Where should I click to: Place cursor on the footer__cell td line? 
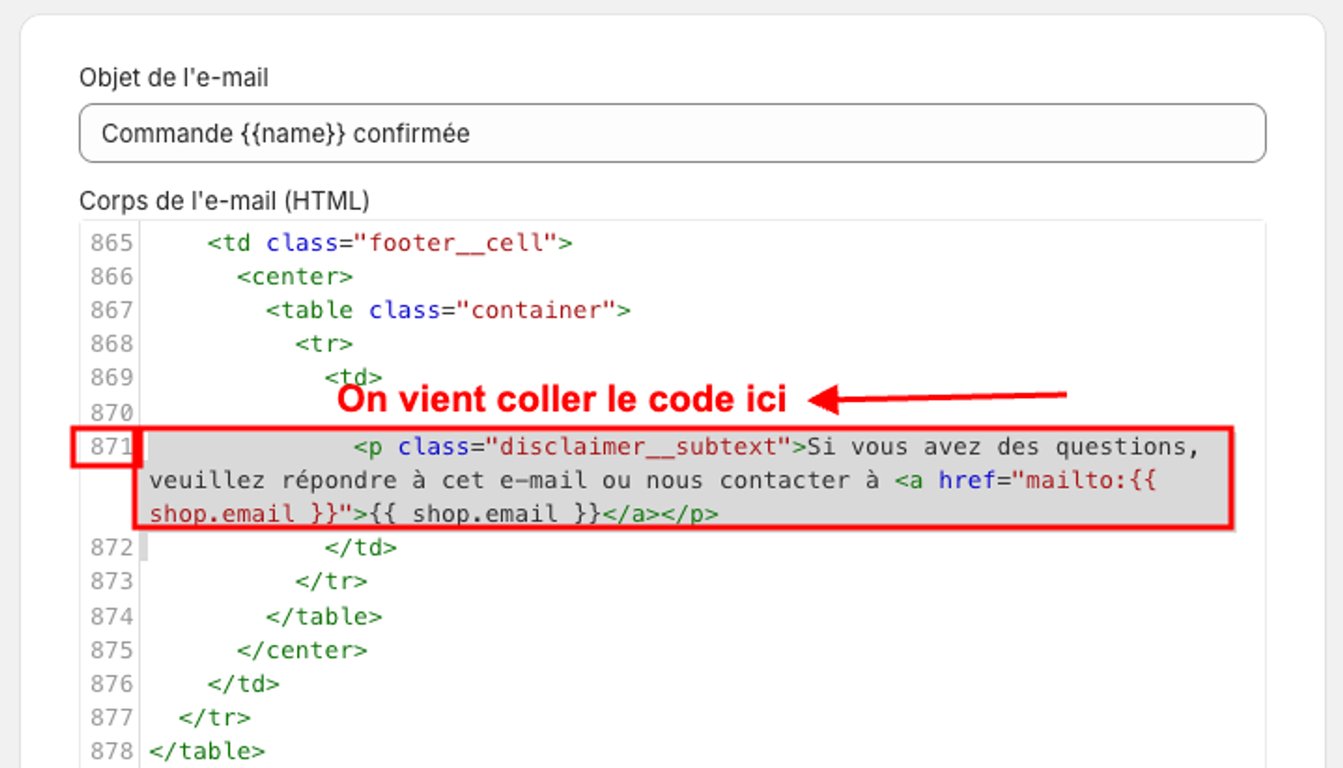click(x=390, y=243)
